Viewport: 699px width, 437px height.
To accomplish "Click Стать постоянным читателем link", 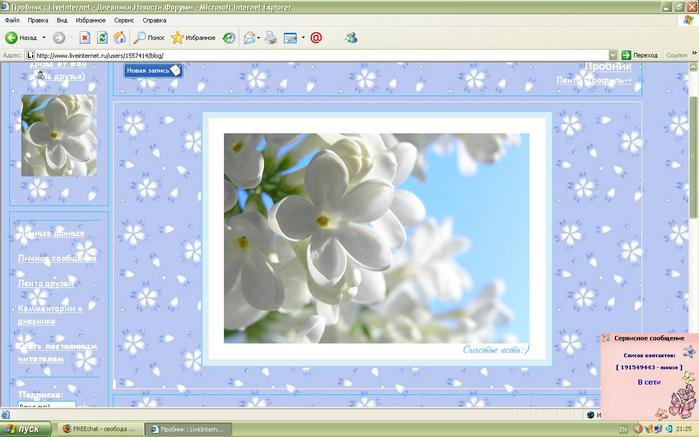I will [58, 352].
